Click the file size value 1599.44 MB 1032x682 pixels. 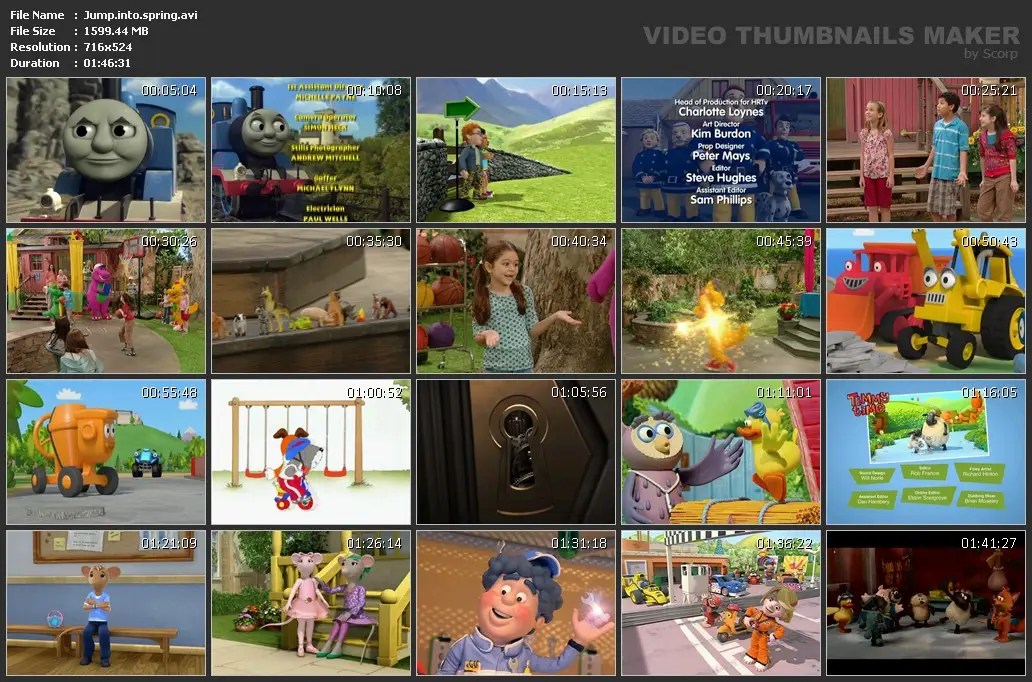[116, 31]
